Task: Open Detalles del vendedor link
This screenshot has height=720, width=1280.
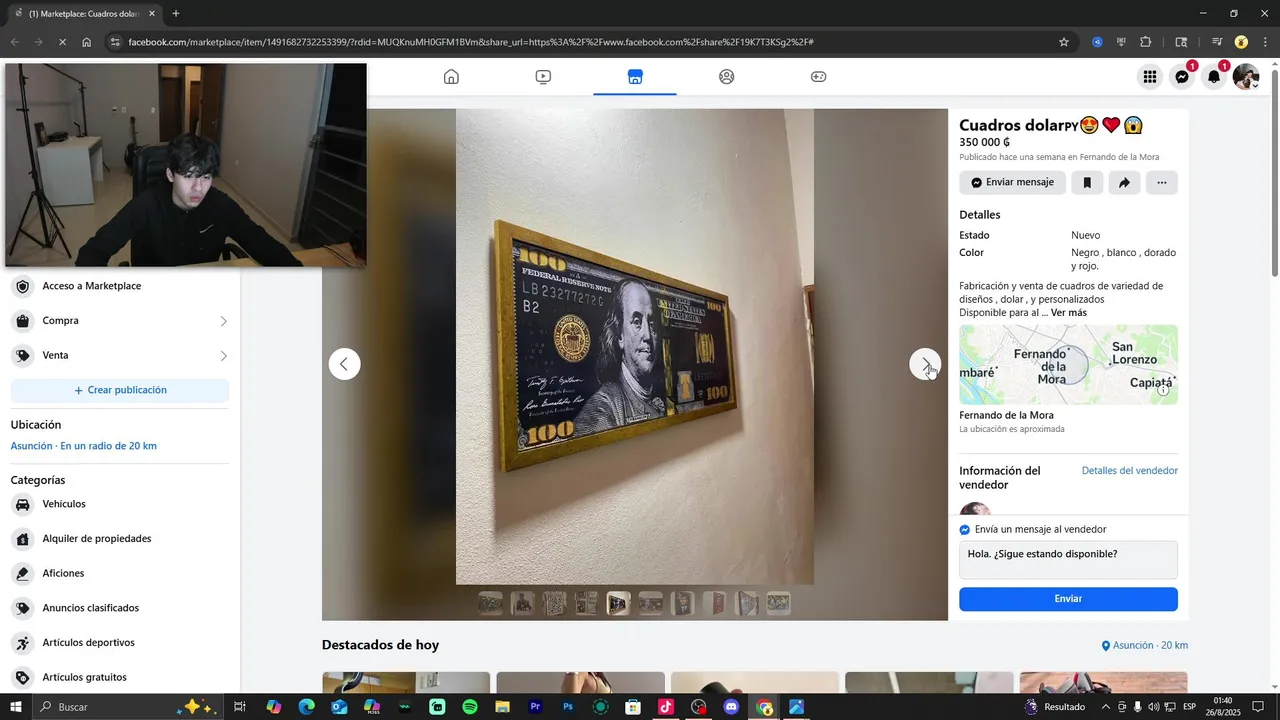Action: (x=1130, y=471)
